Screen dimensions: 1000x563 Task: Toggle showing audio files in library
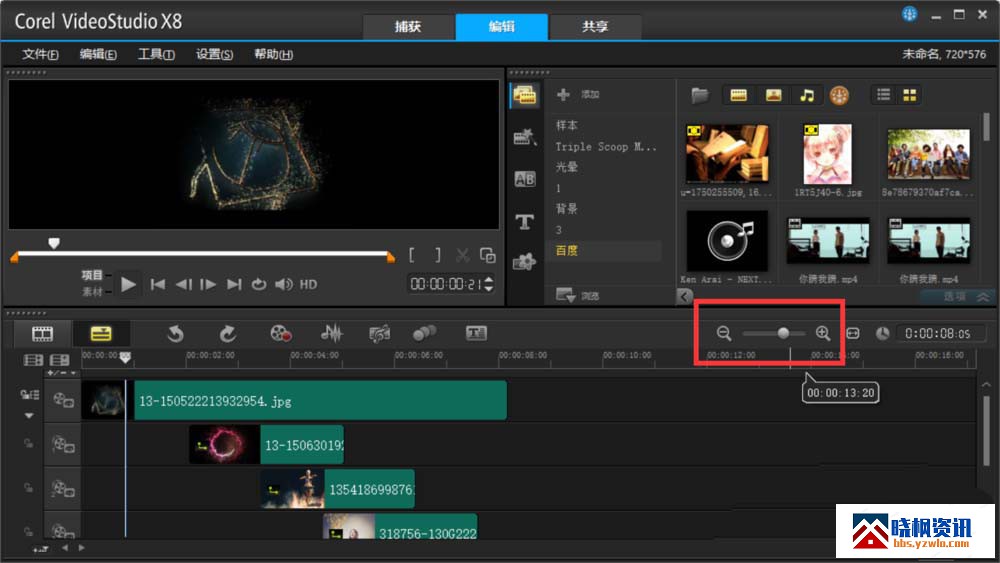coord(806,95)
